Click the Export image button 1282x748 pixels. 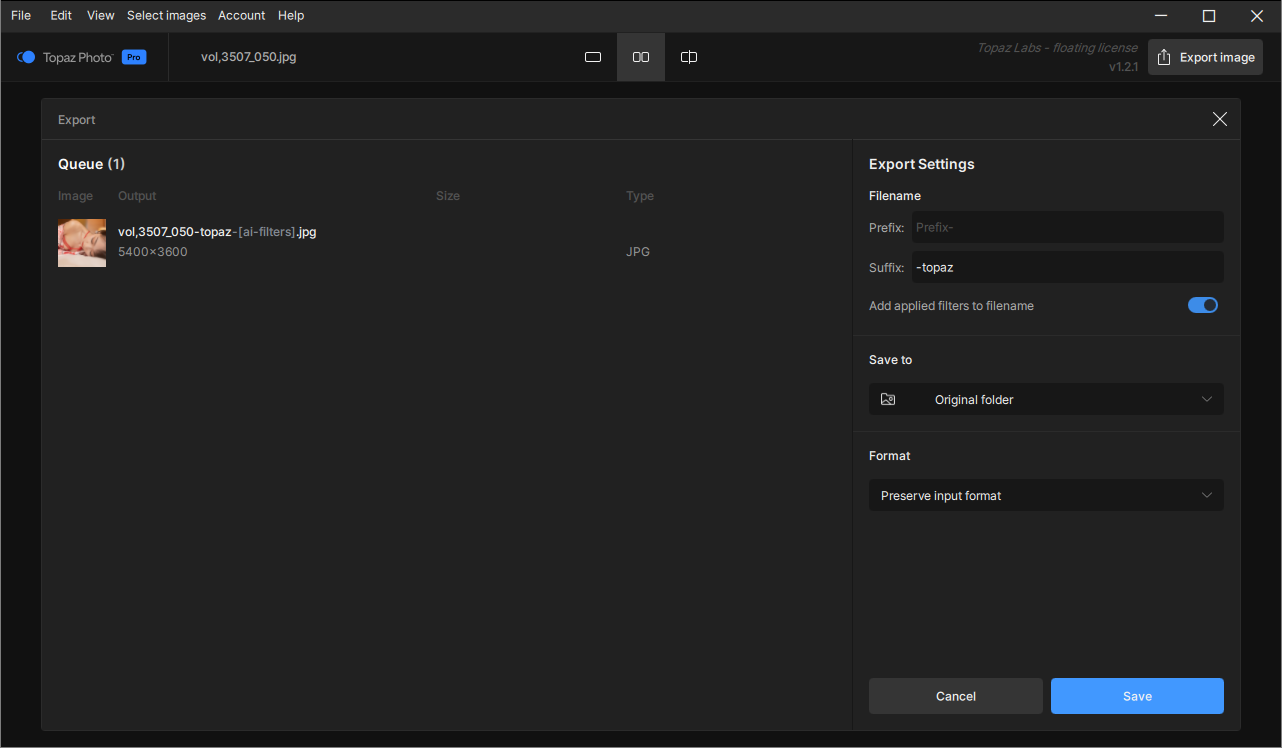[1205, 57]
